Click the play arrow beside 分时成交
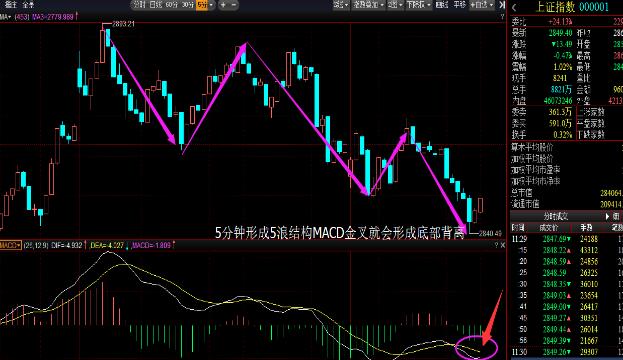 [607, 216]
